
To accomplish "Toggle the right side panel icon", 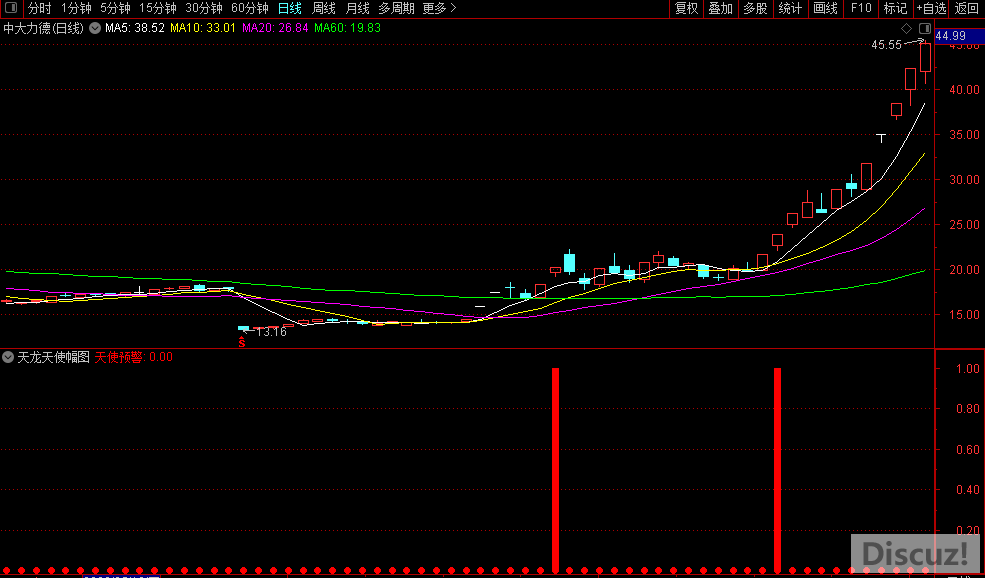I will coord(925,28).
